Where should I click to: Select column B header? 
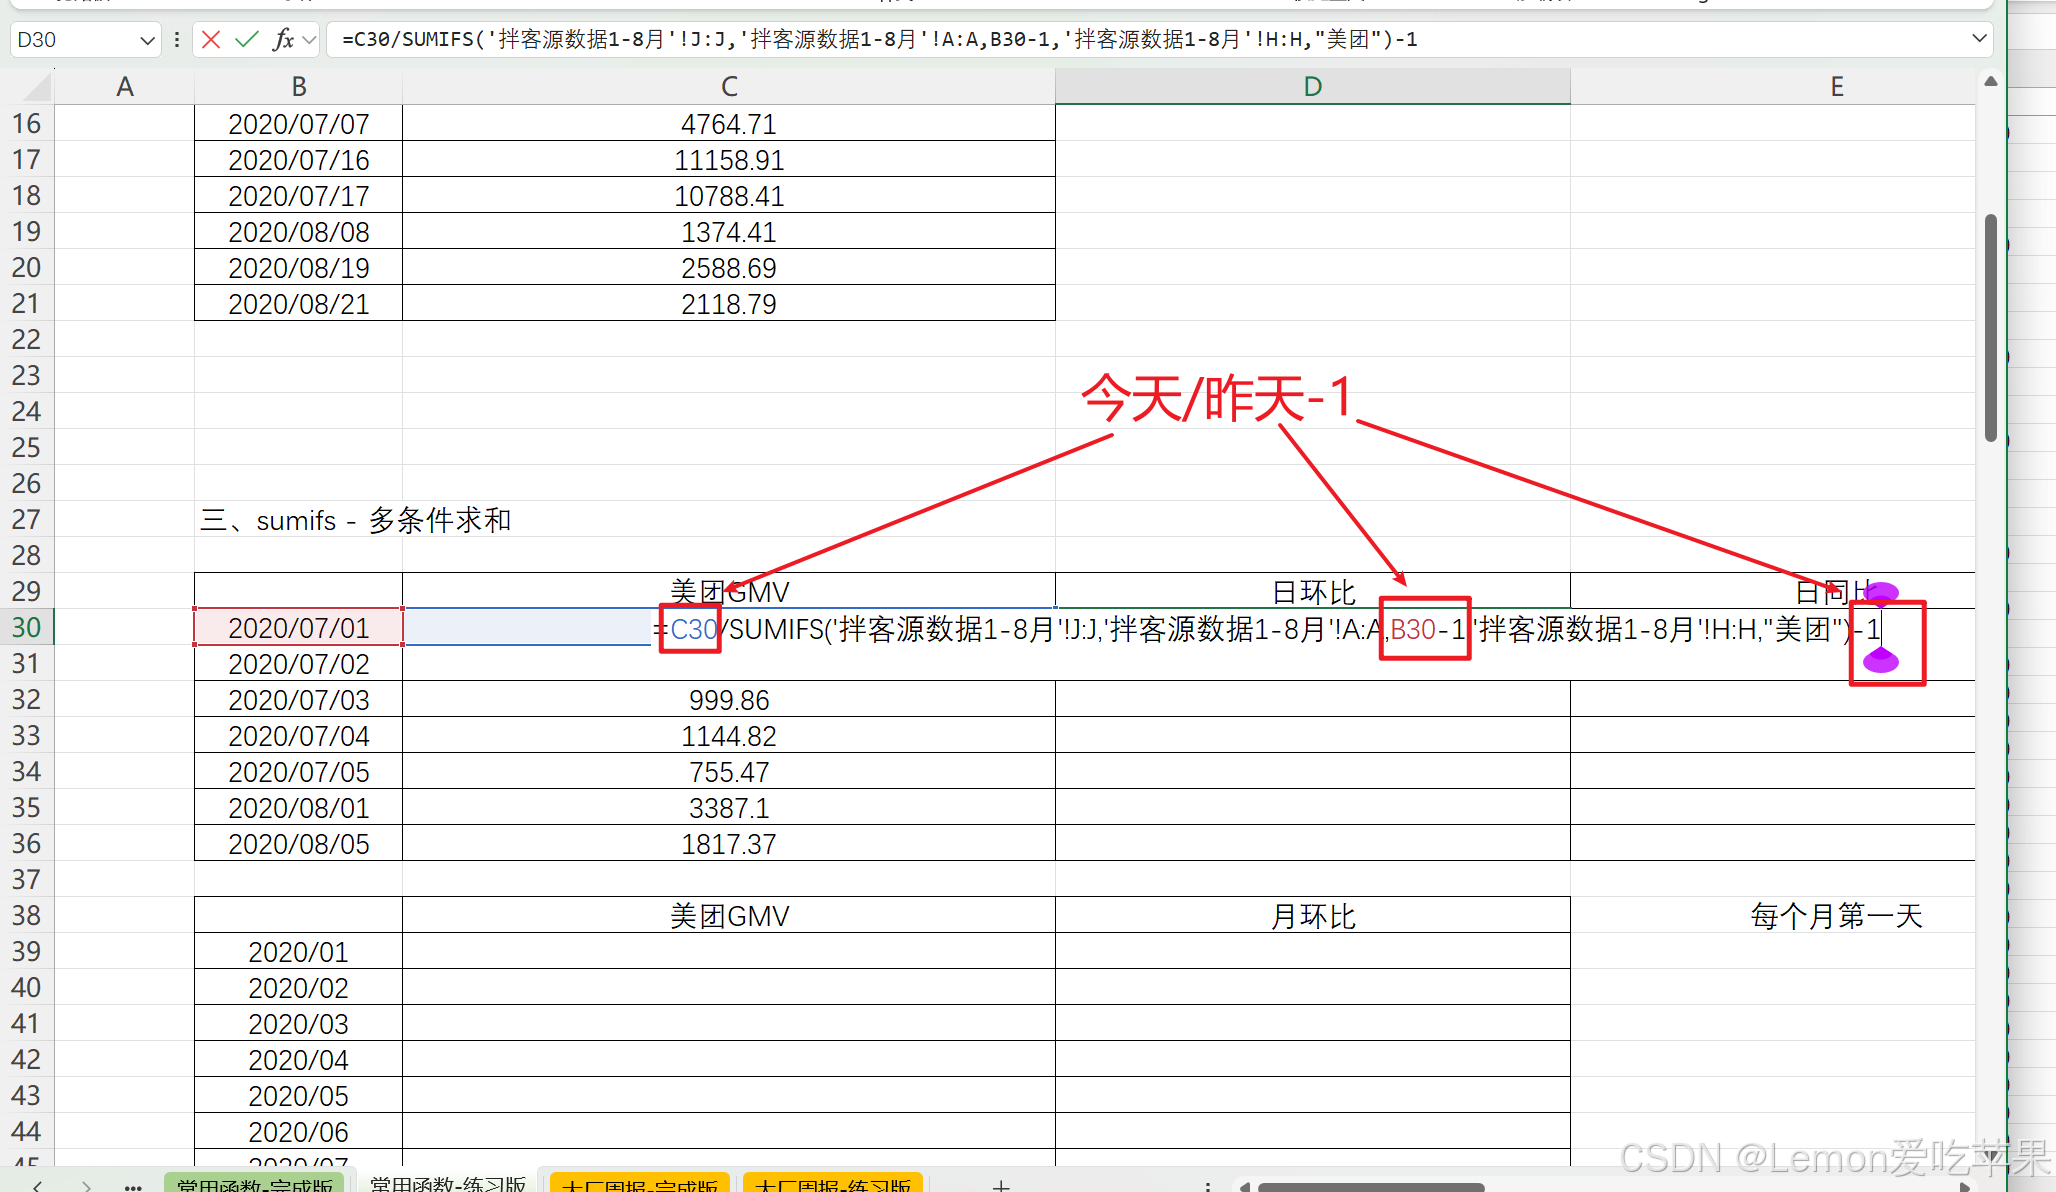pos(299,87)
